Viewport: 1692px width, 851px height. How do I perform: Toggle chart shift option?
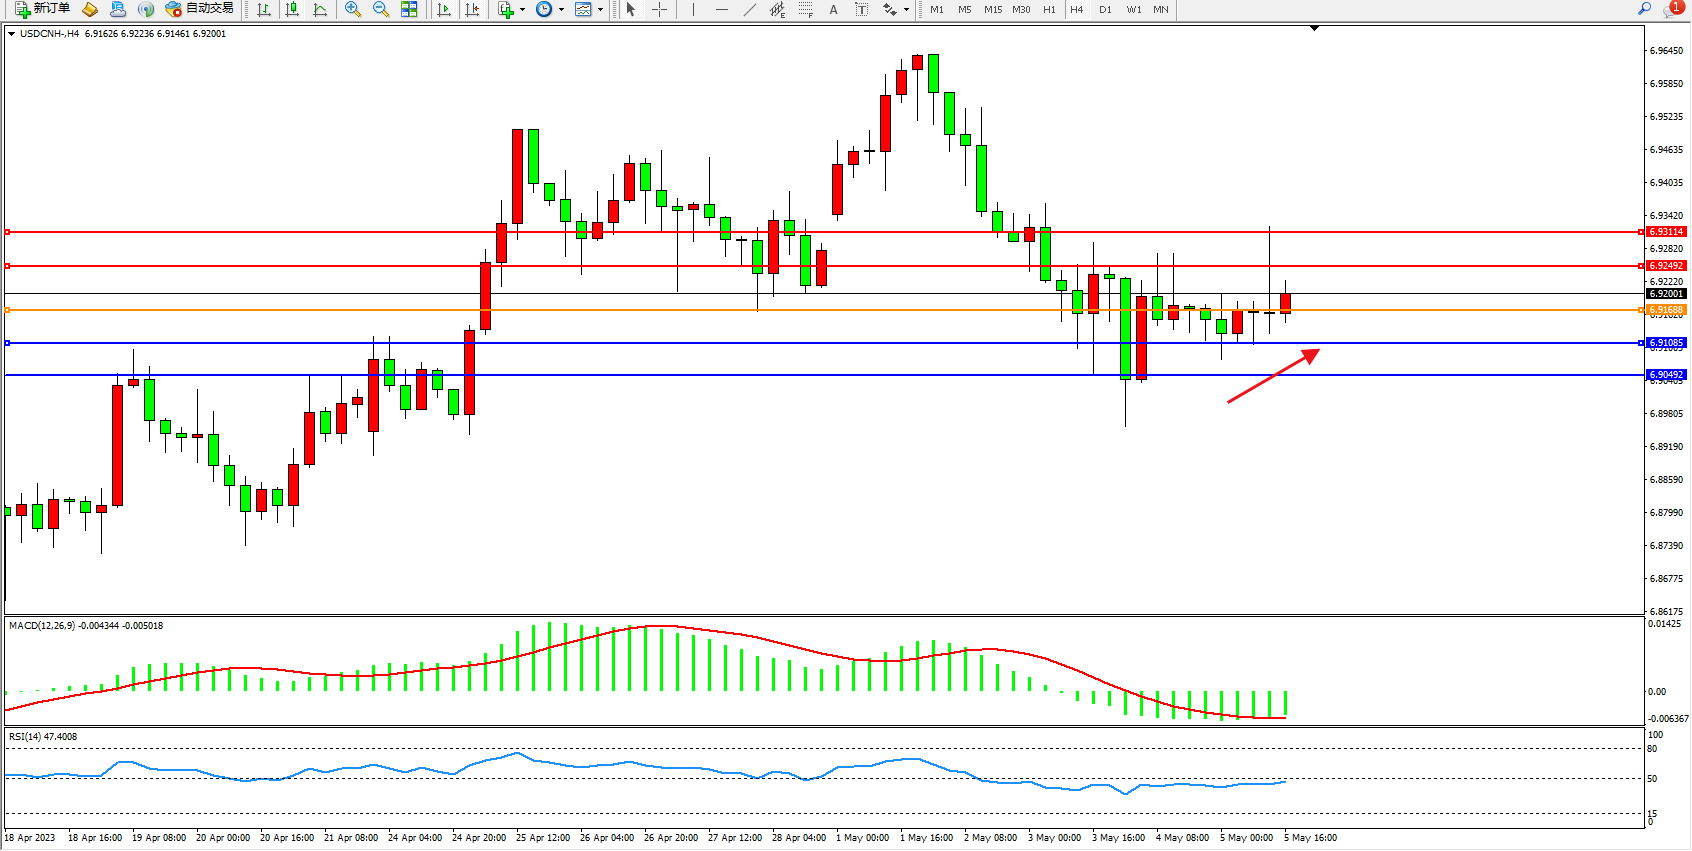pos(472,9)
